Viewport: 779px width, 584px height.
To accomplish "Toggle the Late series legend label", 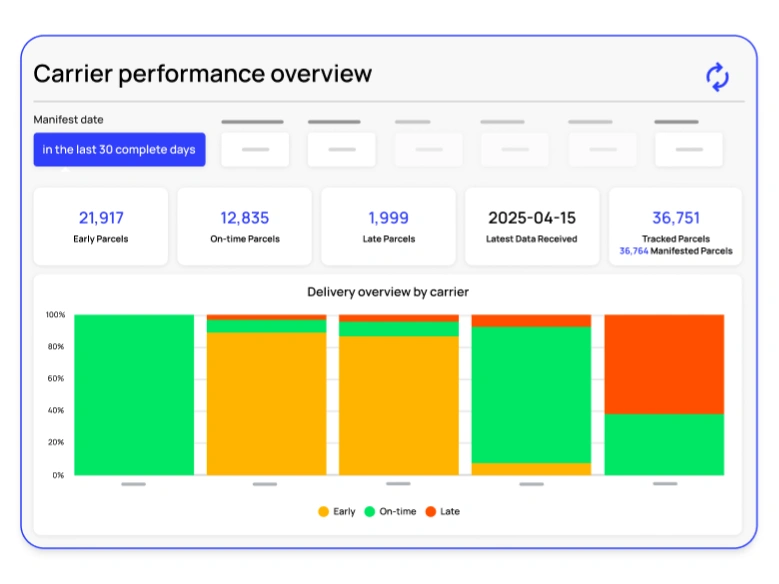I will (x=450, y=511).
